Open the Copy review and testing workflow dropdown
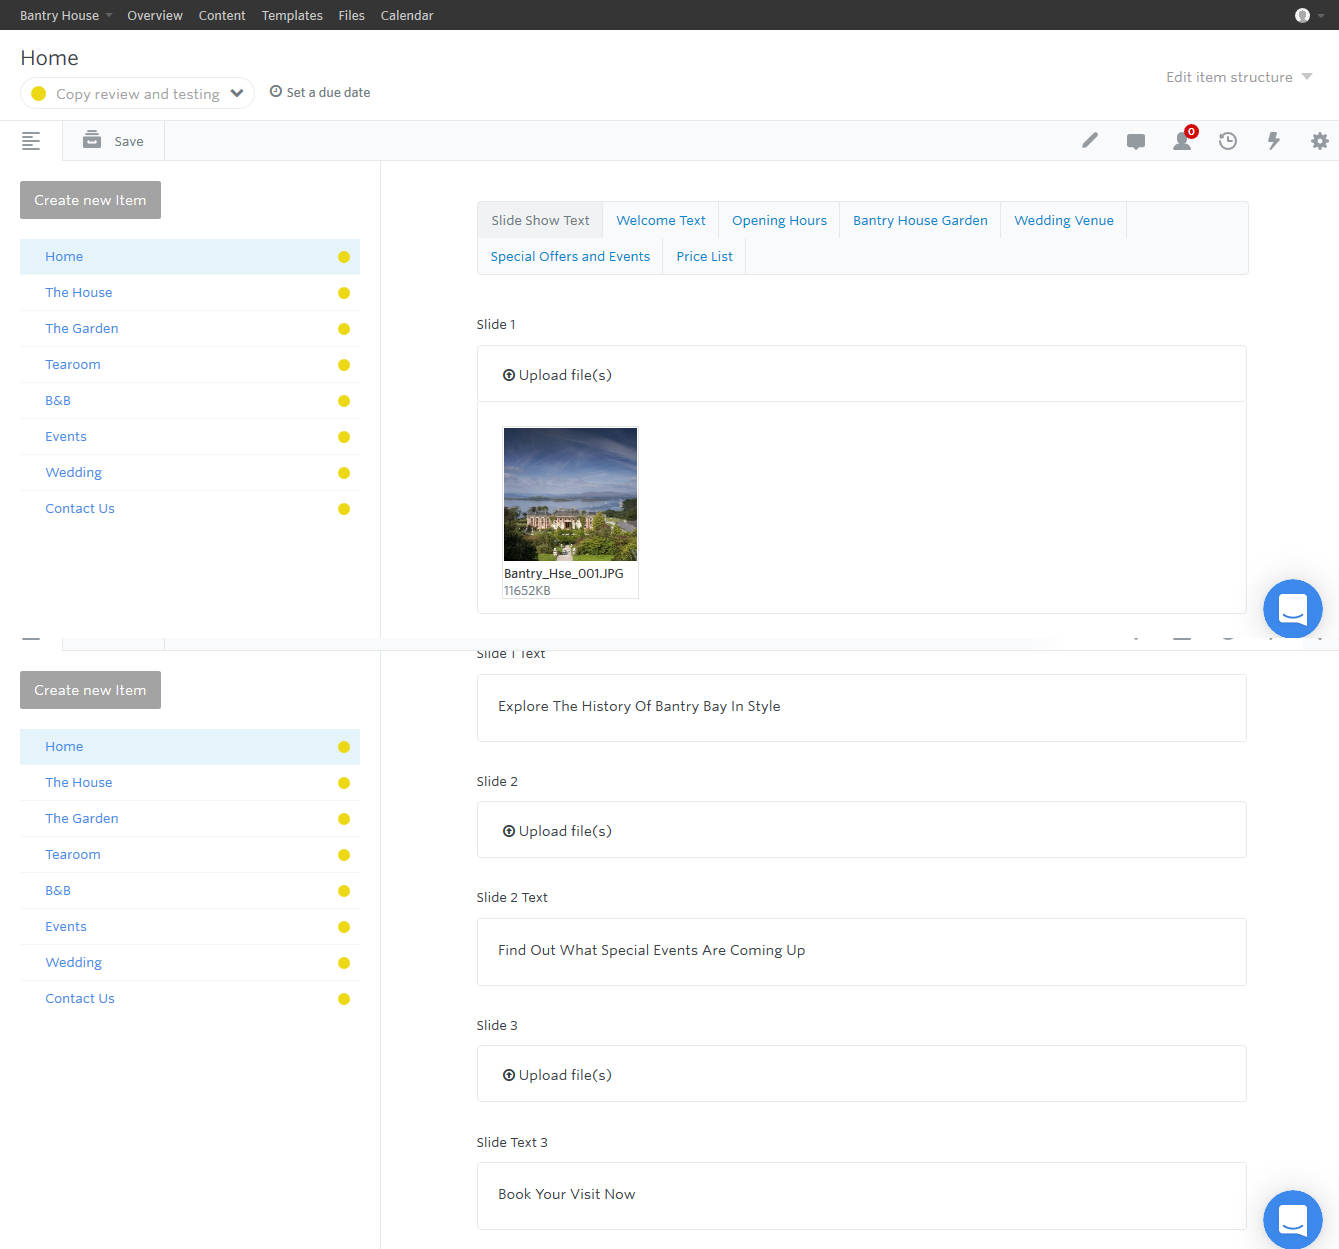Image resolution: width=1339 pixels, height=1249 pixels. tap(137, 93)
